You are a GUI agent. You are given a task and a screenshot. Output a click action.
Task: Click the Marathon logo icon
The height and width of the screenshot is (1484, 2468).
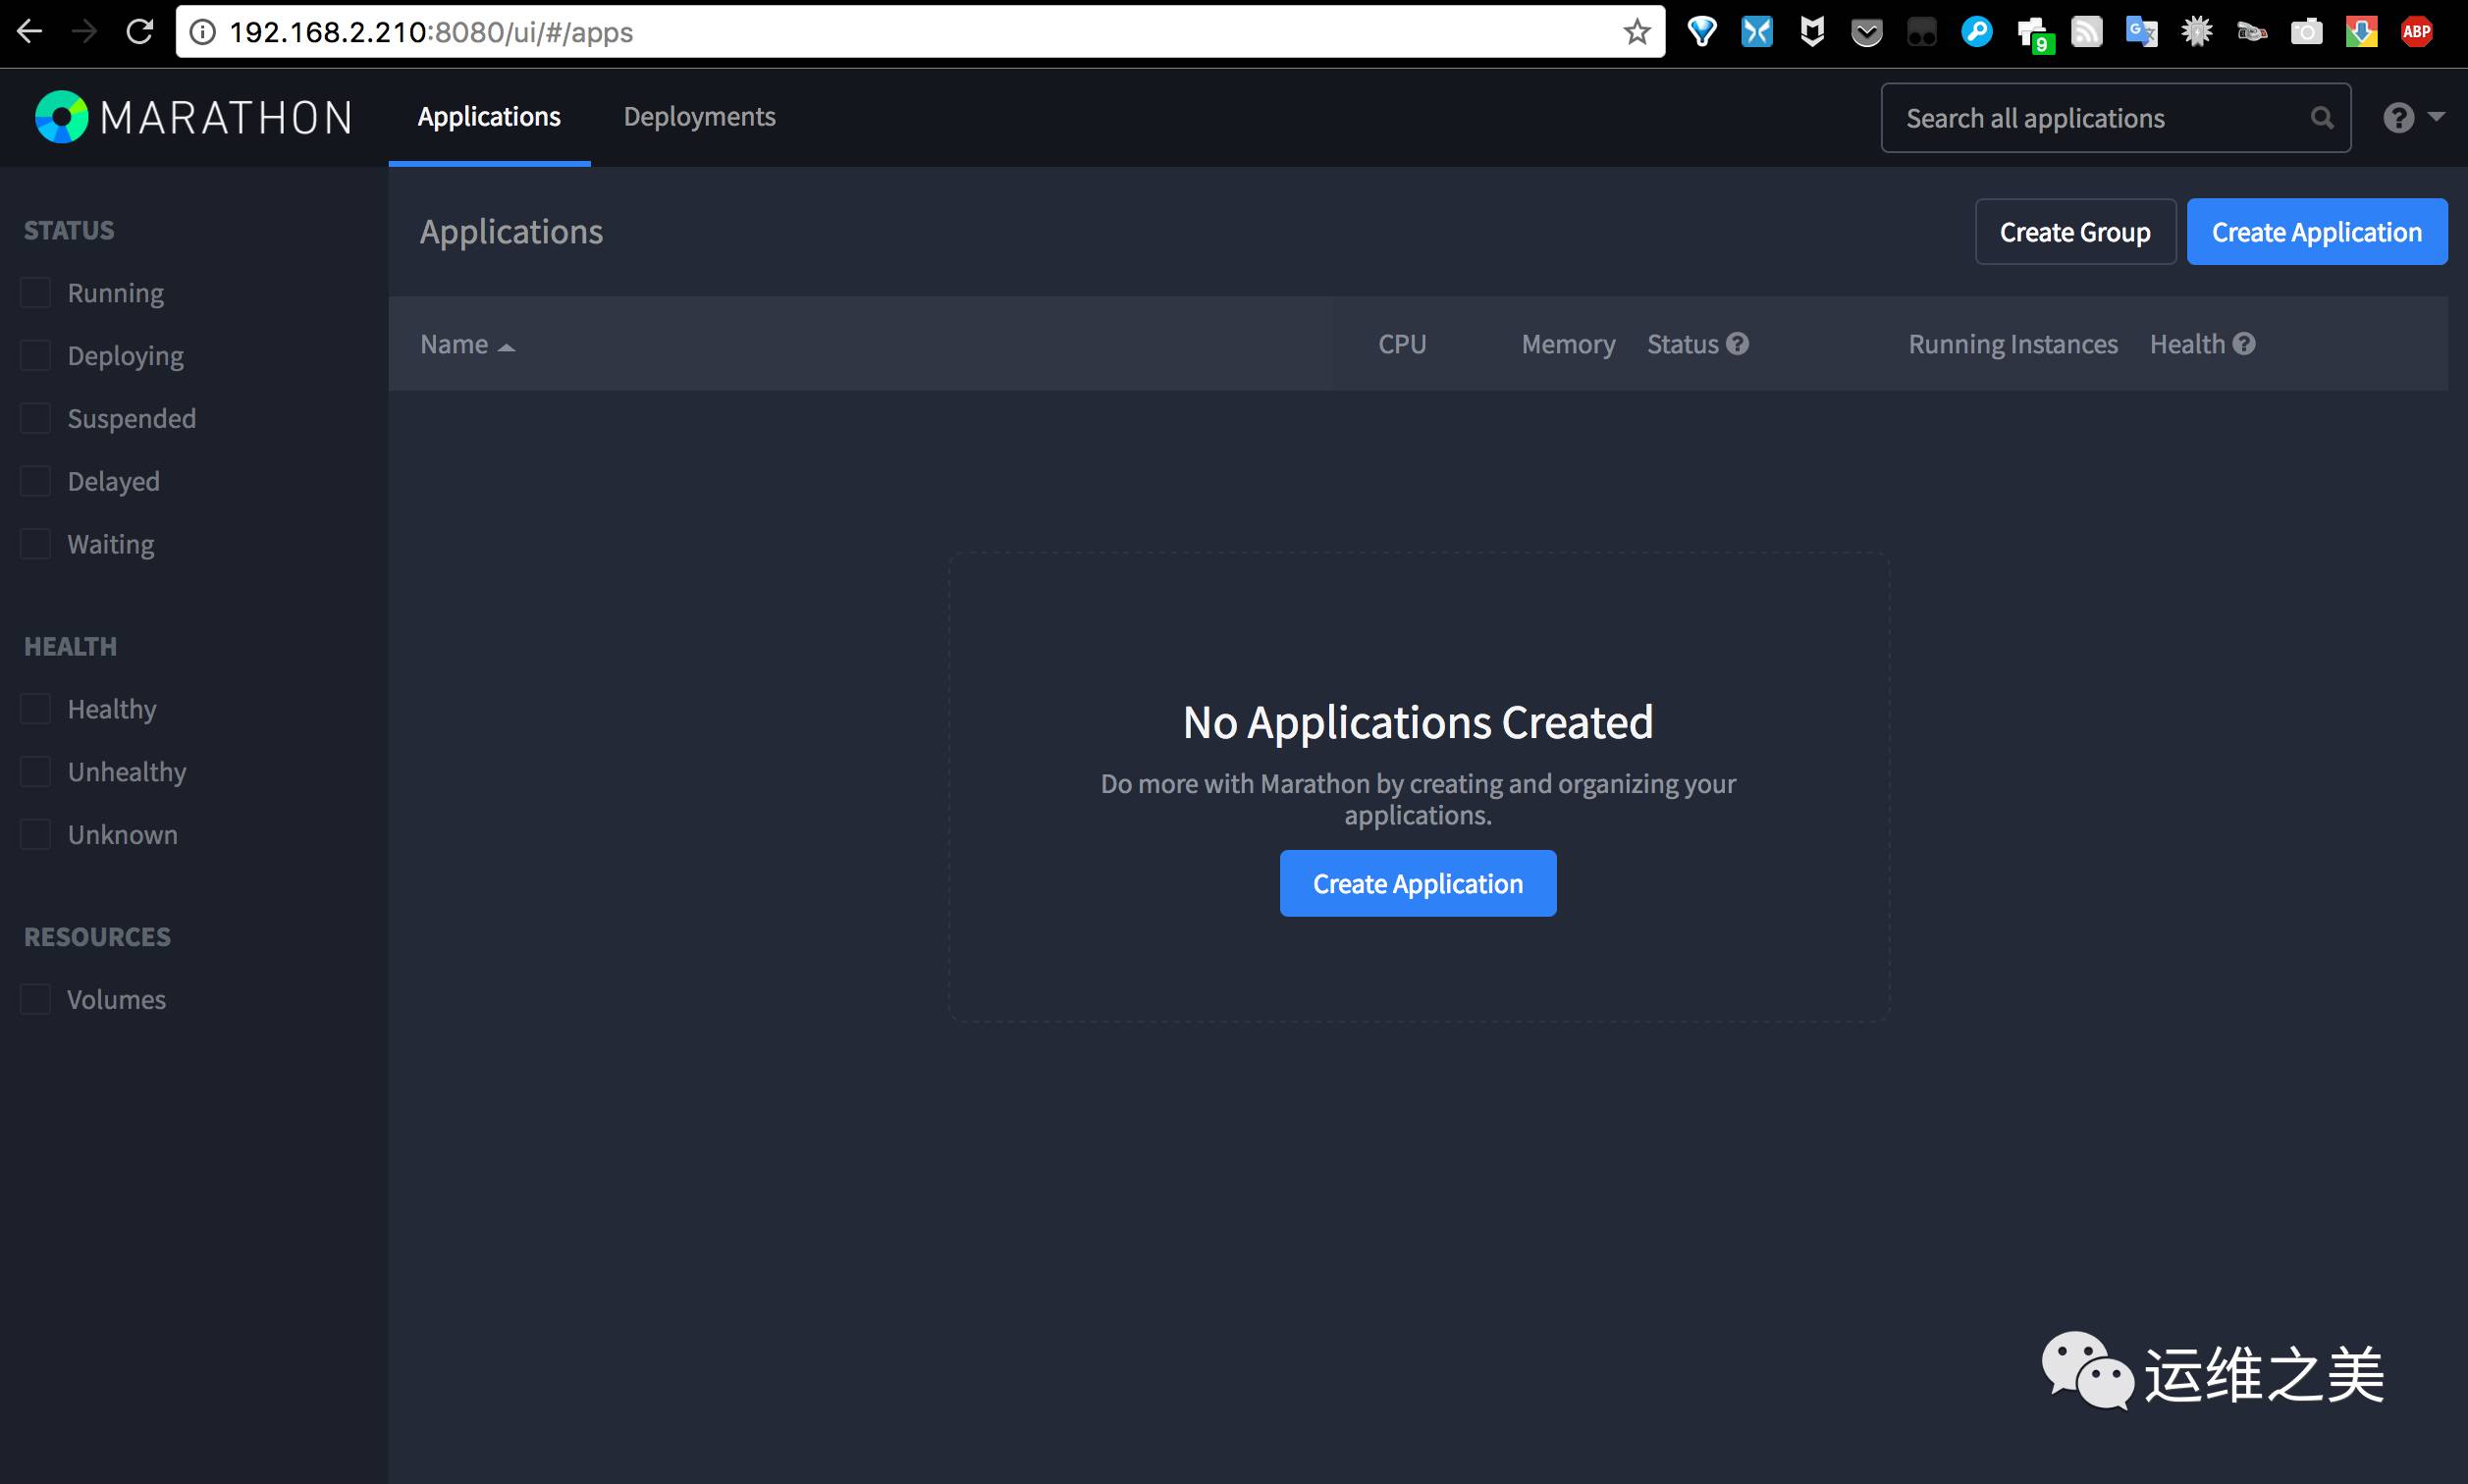coord(60,115)
